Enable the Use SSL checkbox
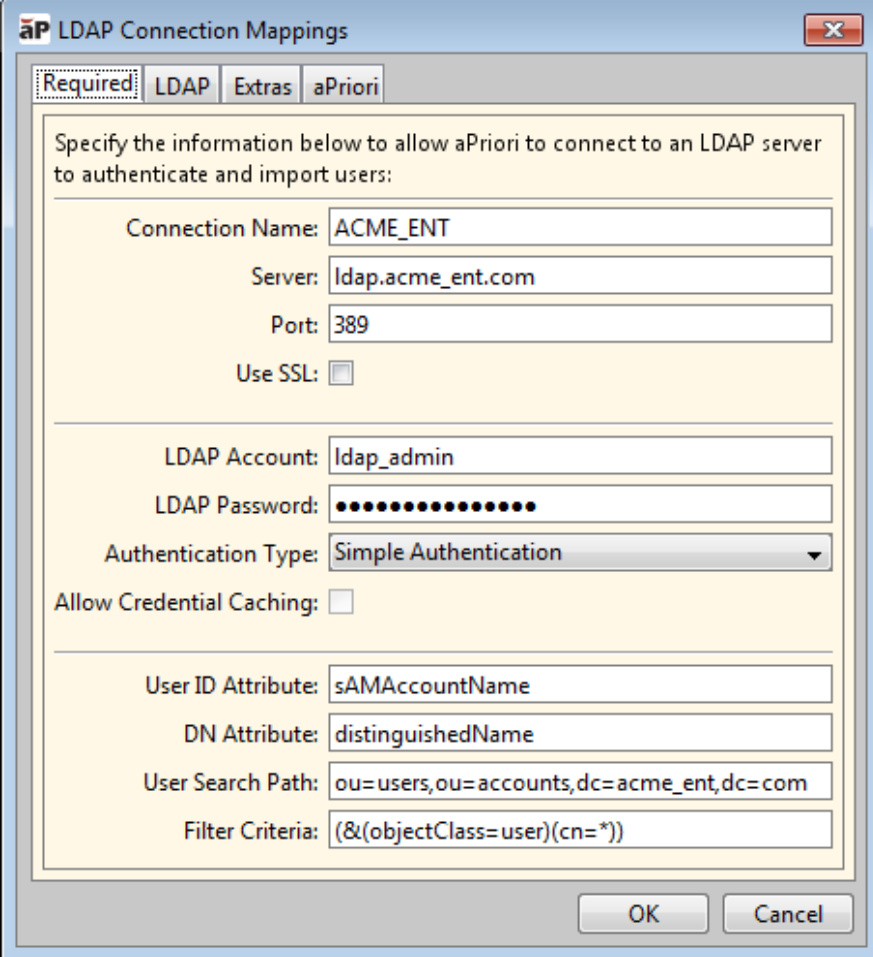 point(342,374)
